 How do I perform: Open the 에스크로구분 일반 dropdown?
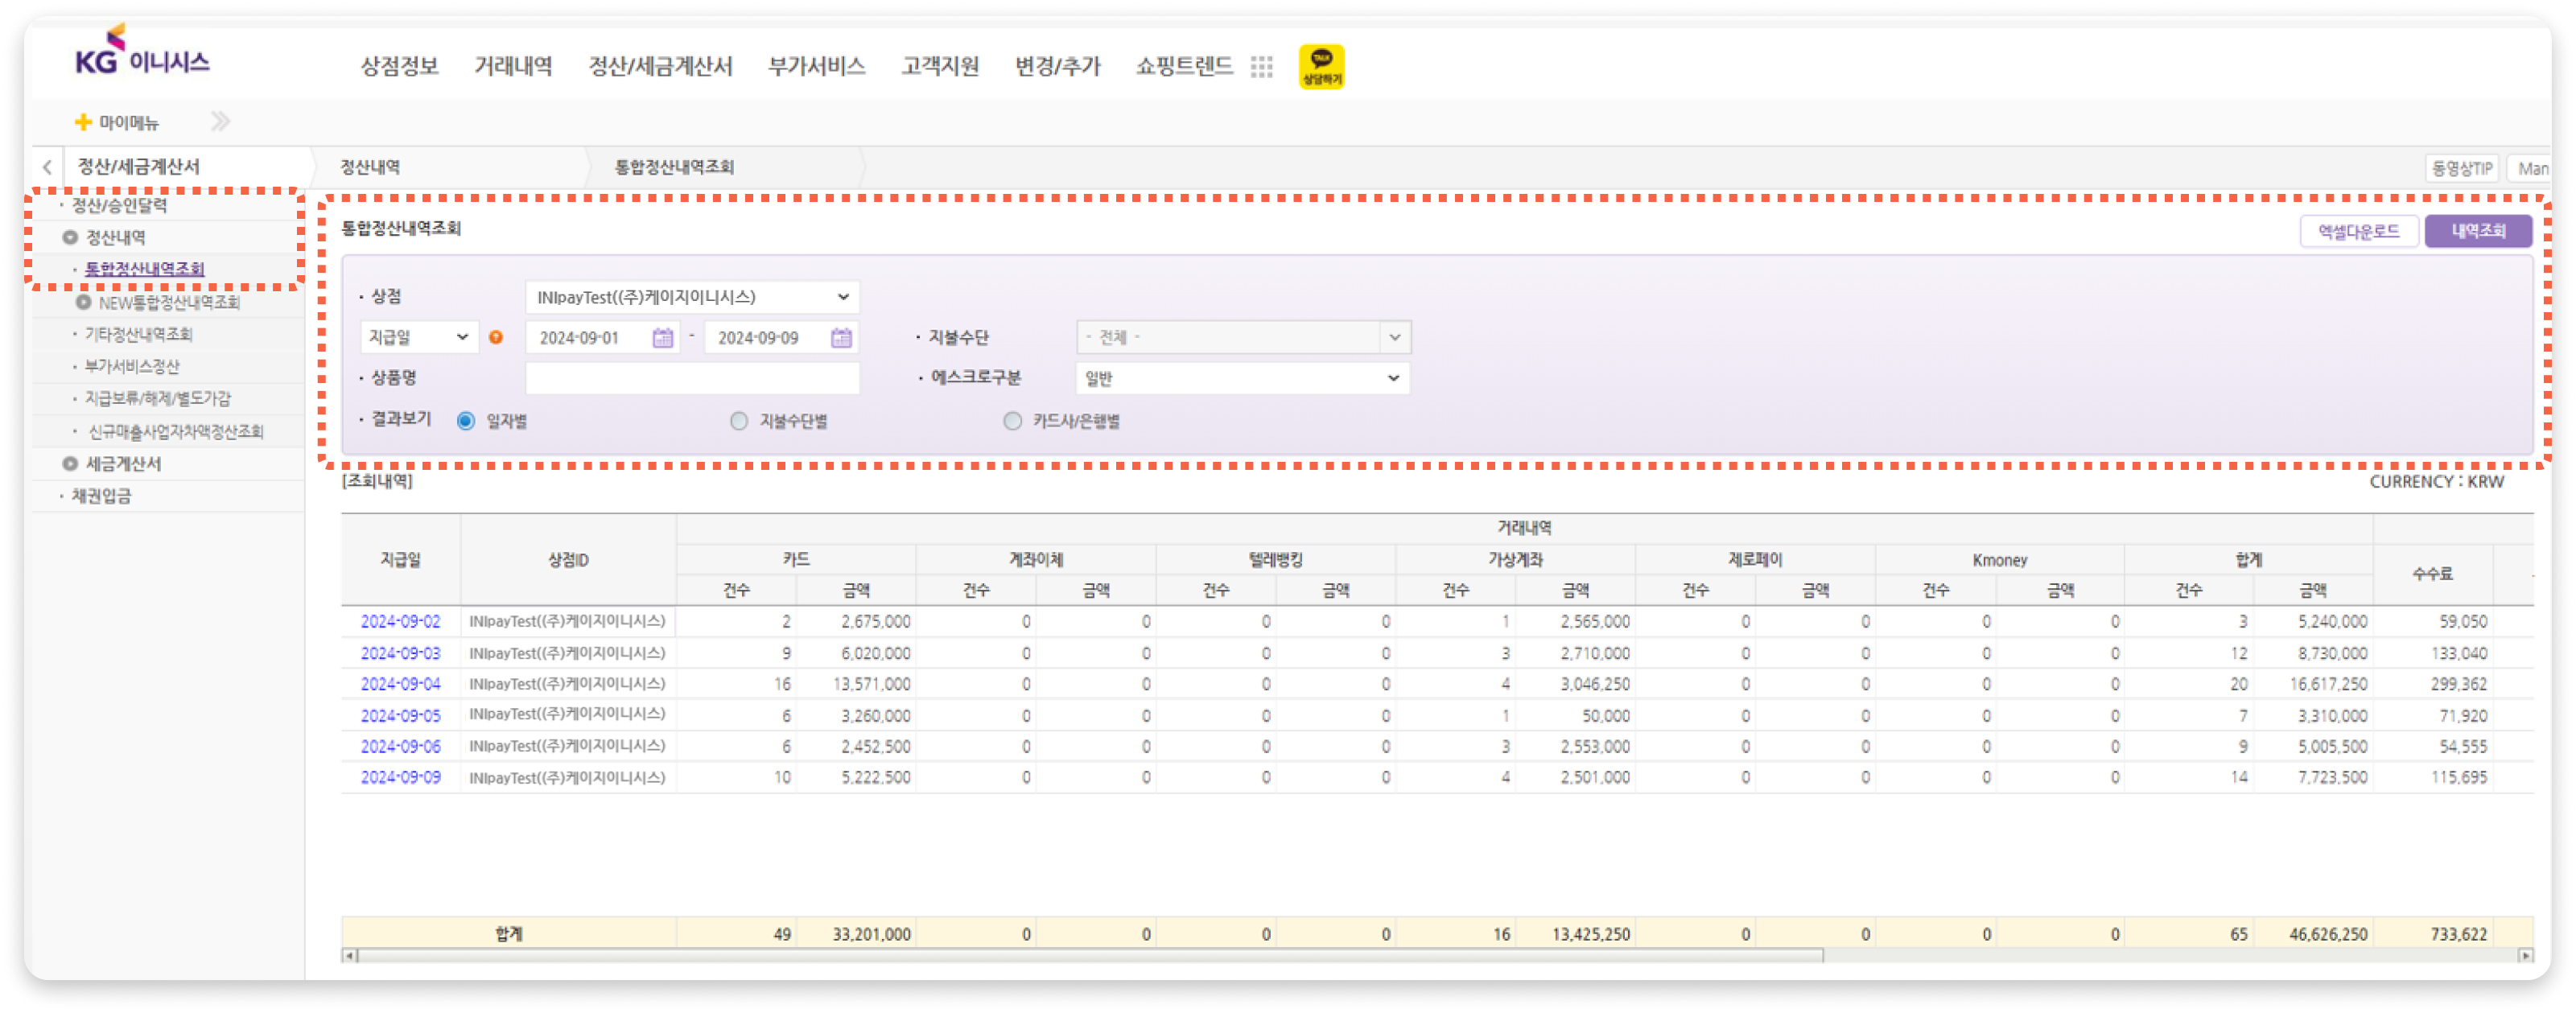pos(1243,379)
